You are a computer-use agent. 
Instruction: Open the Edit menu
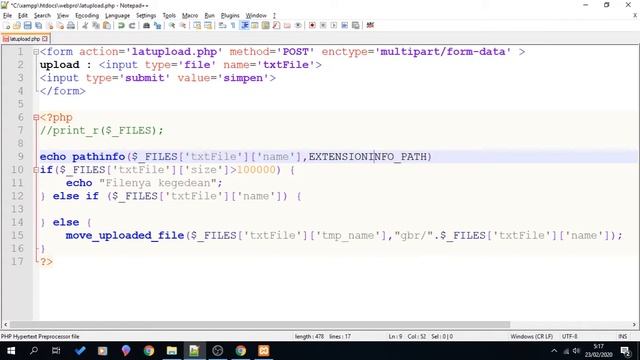(x=23, y=16)
